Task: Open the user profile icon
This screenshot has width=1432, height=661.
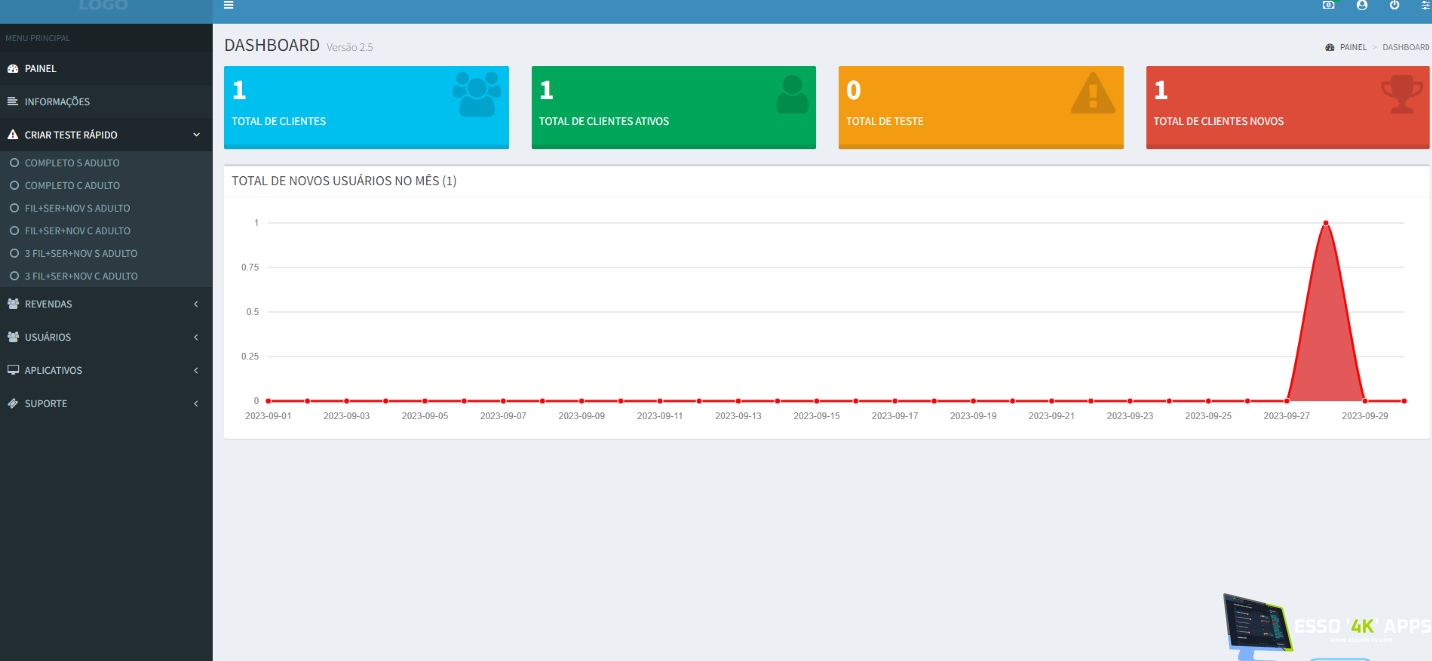Action: (1361, 5)
